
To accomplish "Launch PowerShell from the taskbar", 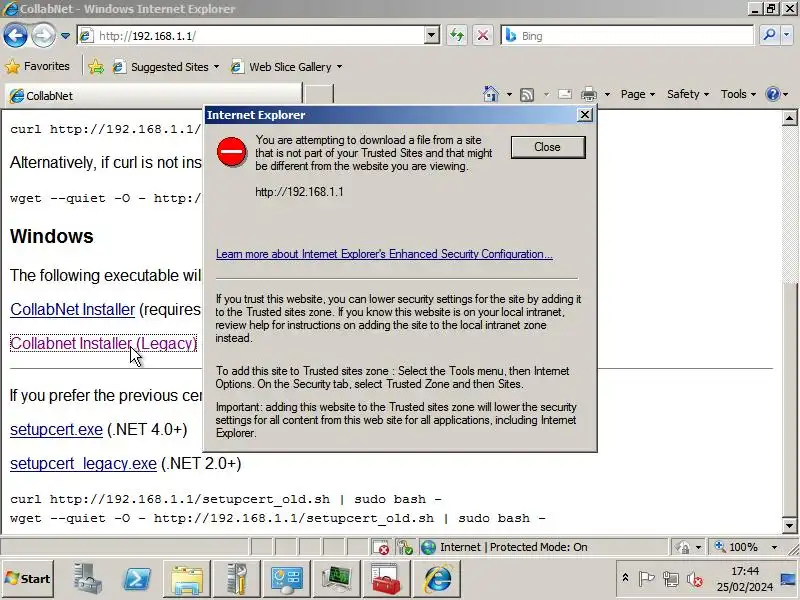I will point(137,579).
